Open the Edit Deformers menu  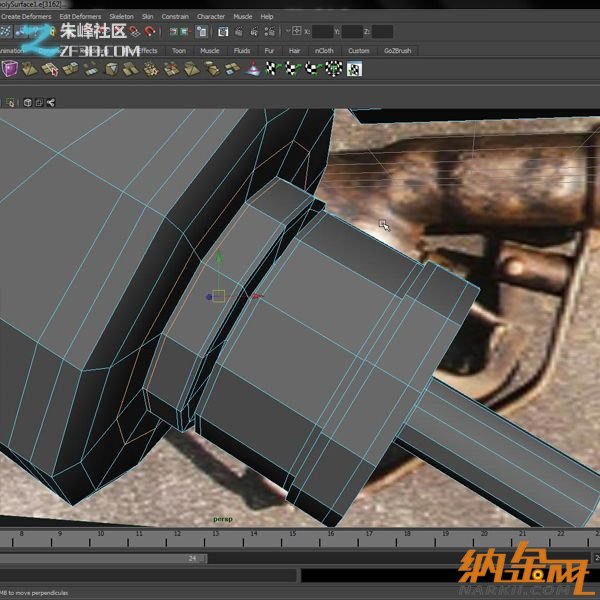coord(79,17)
